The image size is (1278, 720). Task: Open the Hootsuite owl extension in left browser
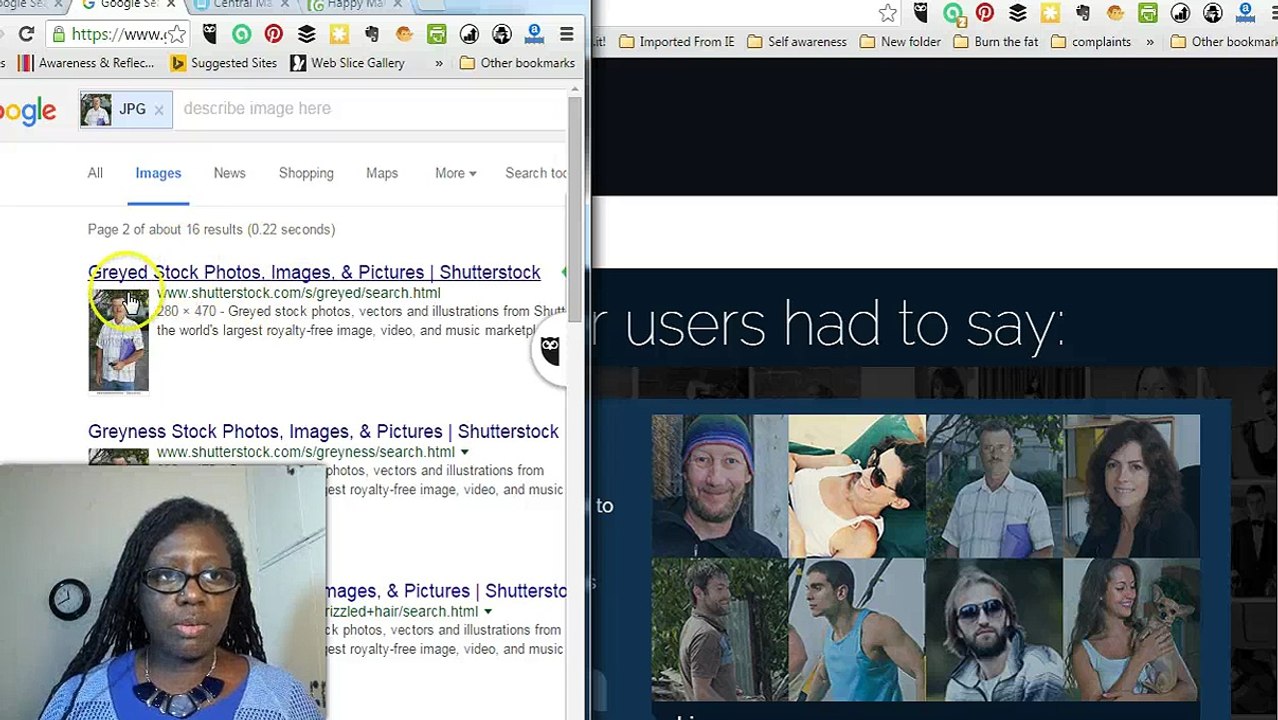coord(209,34)
